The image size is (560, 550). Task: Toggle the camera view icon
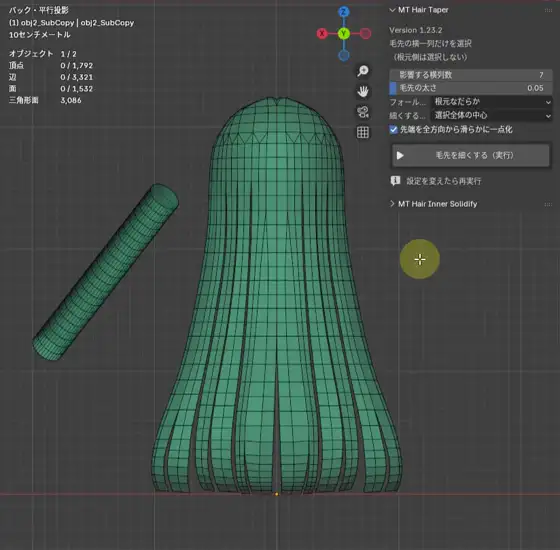point(363,112)
